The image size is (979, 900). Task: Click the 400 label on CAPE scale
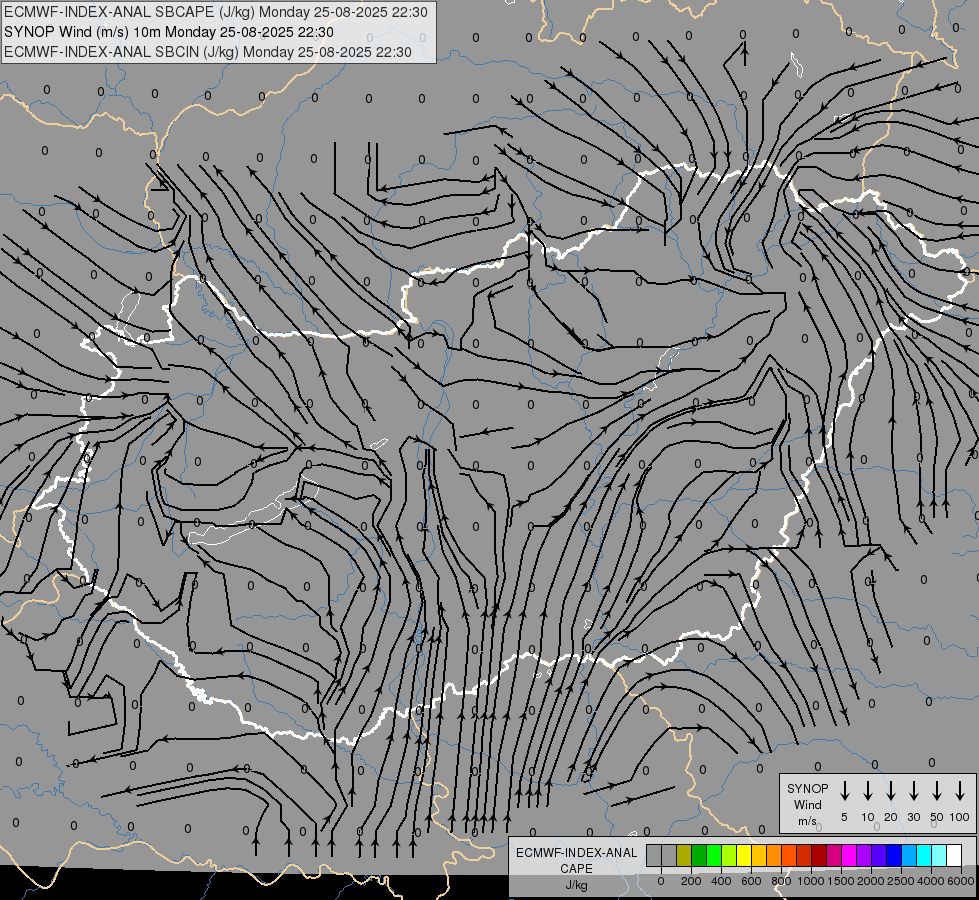(721, 881)
